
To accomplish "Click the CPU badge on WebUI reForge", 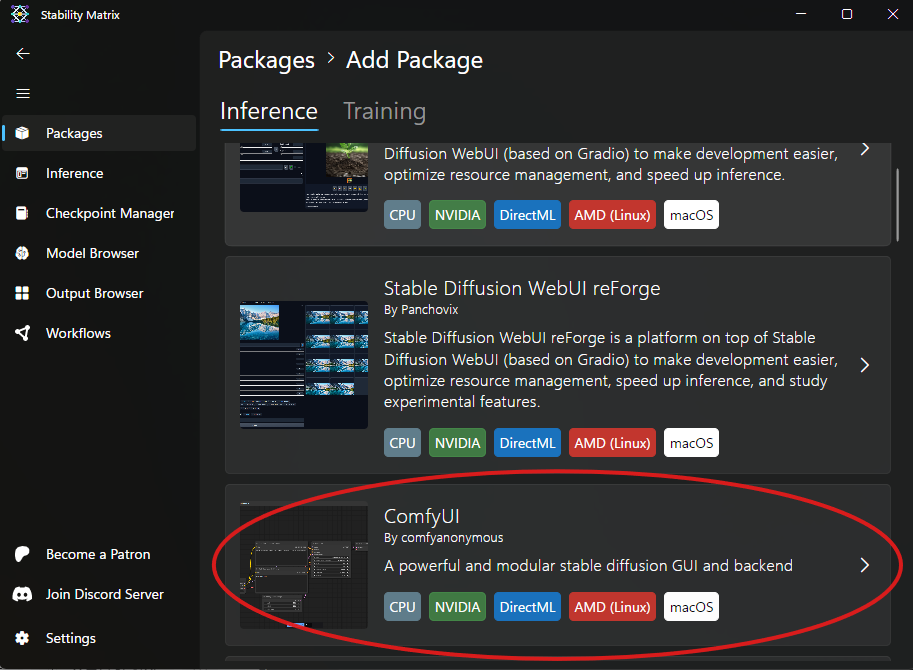I will [x=402, y=443].
